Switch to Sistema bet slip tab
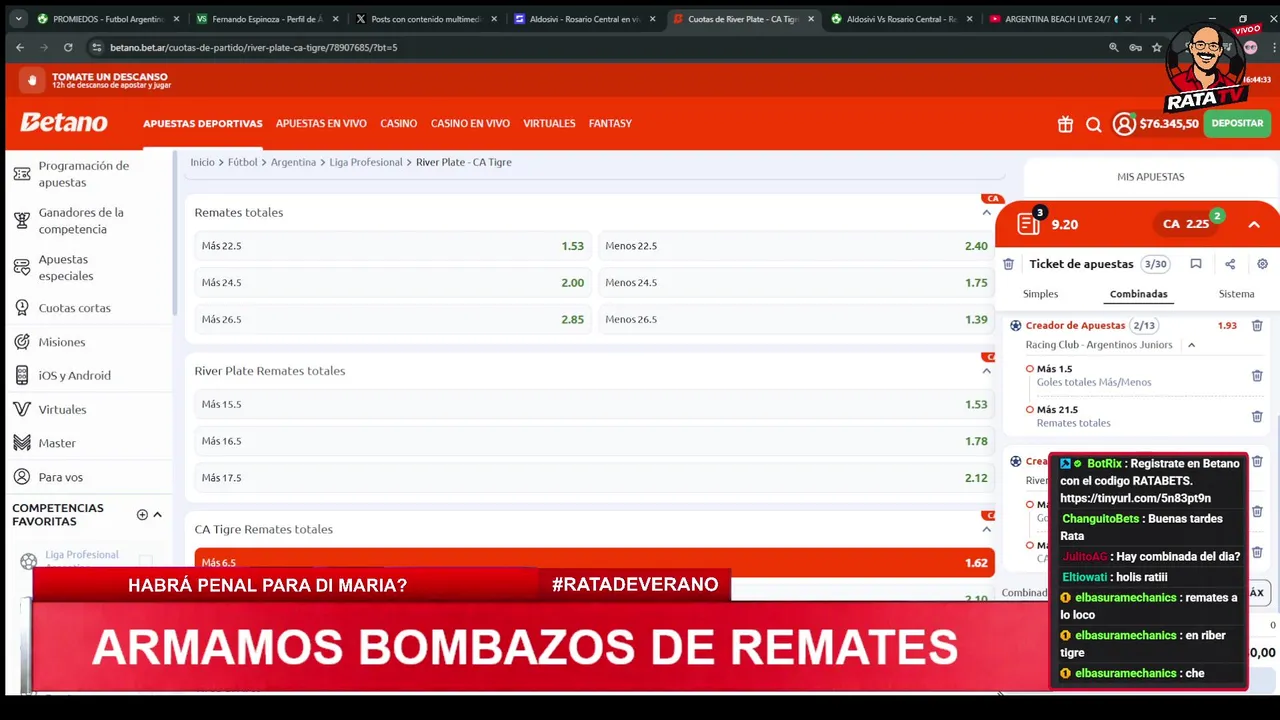 pos(1236,294)
